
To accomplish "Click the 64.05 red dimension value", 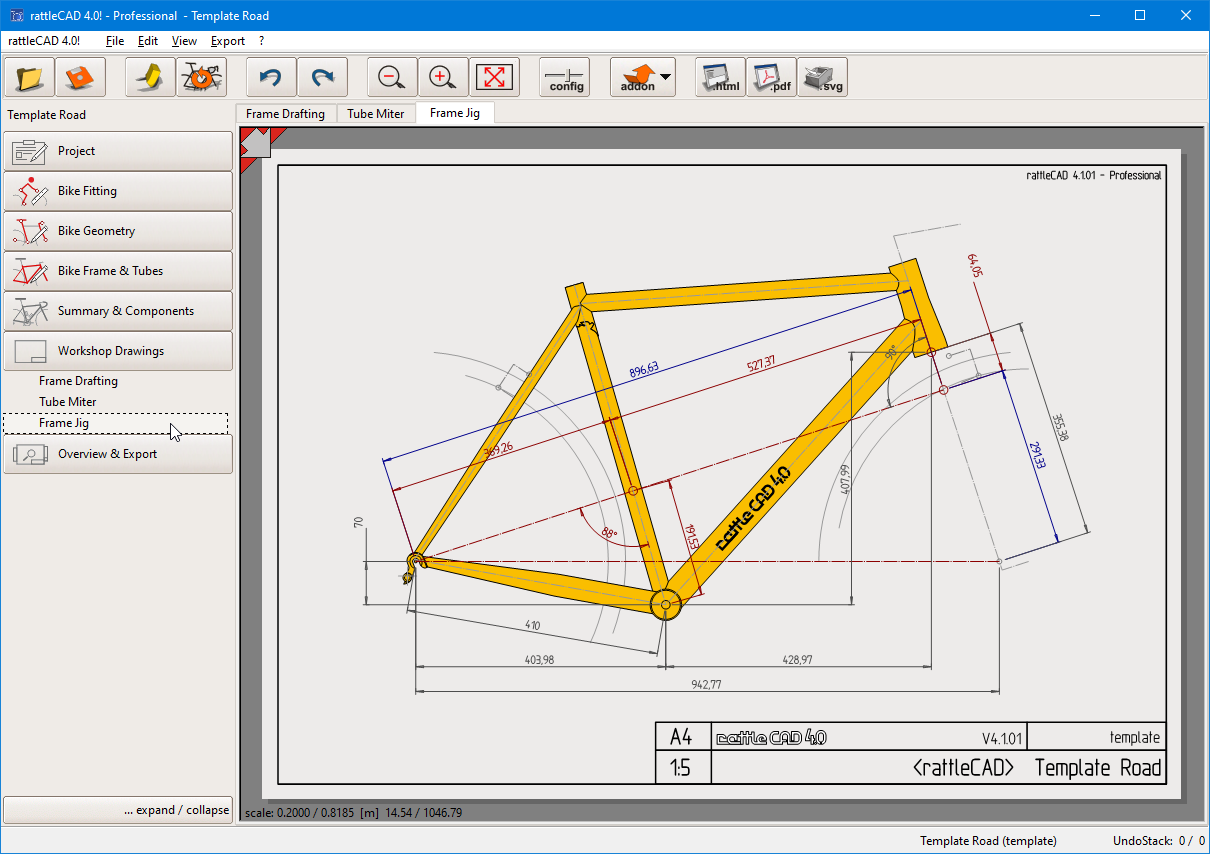I will click(x=973, y=266).
